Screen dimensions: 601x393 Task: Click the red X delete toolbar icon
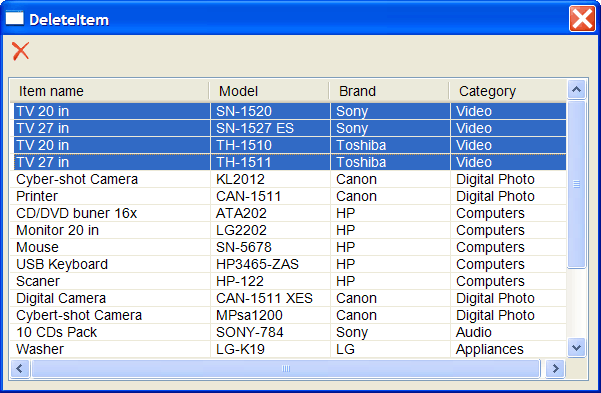tap(20, 51)
